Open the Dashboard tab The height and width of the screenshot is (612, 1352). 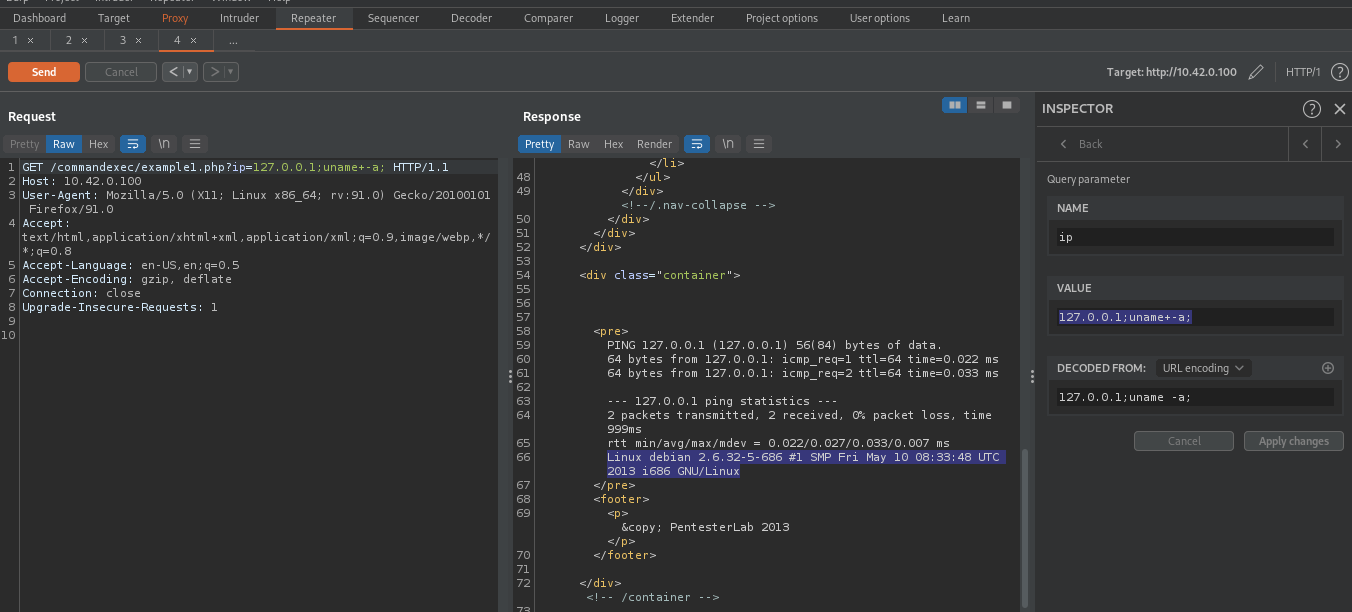[39, 18]
